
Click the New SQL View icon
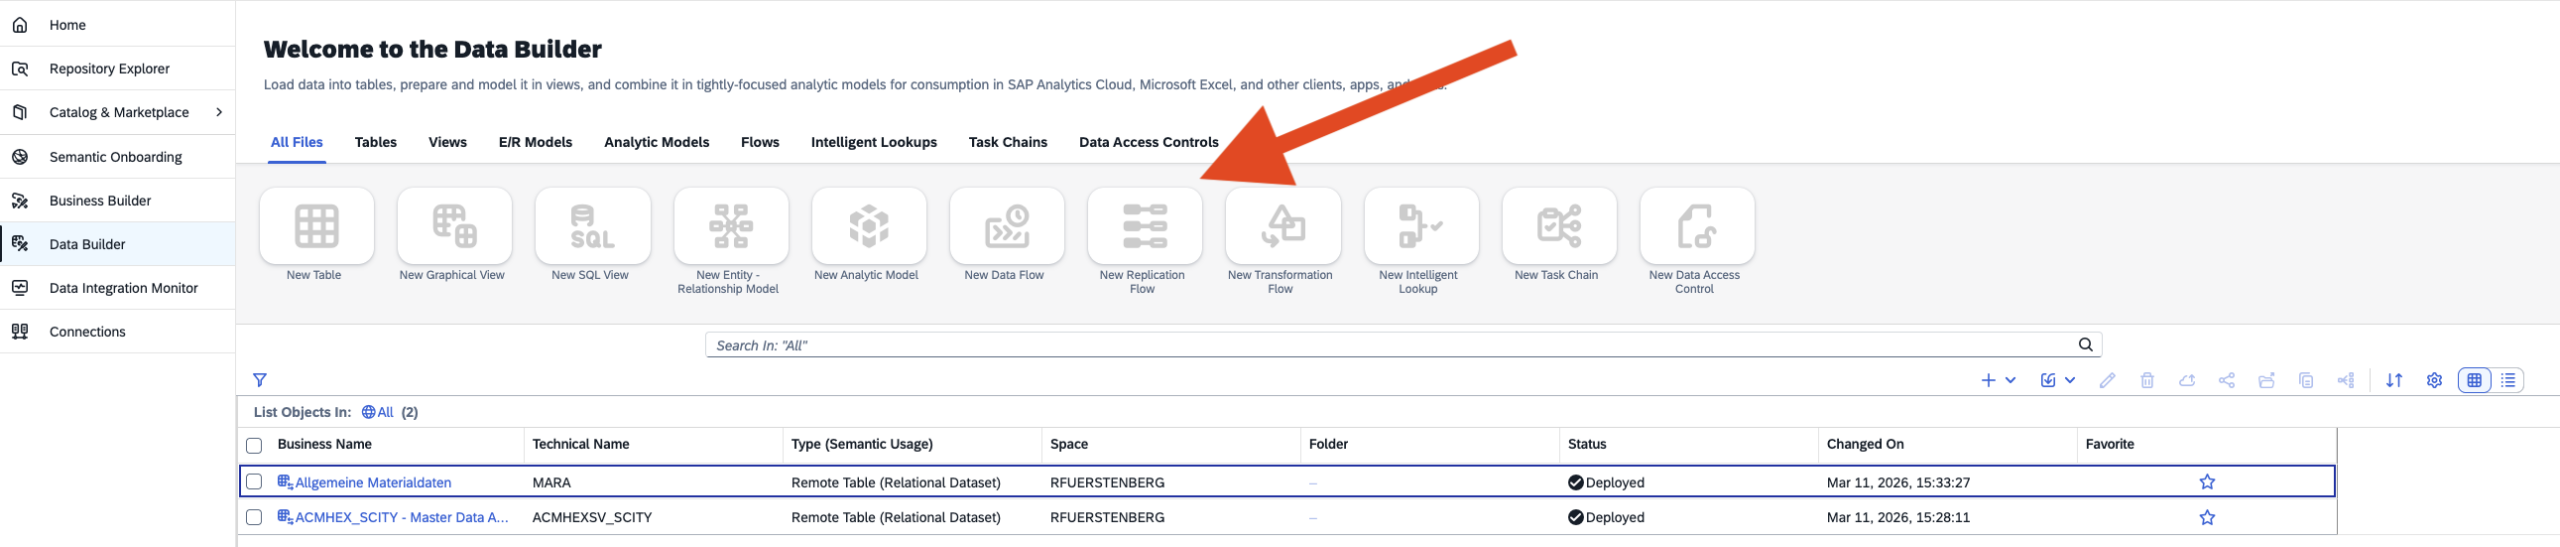pos(592,226)
